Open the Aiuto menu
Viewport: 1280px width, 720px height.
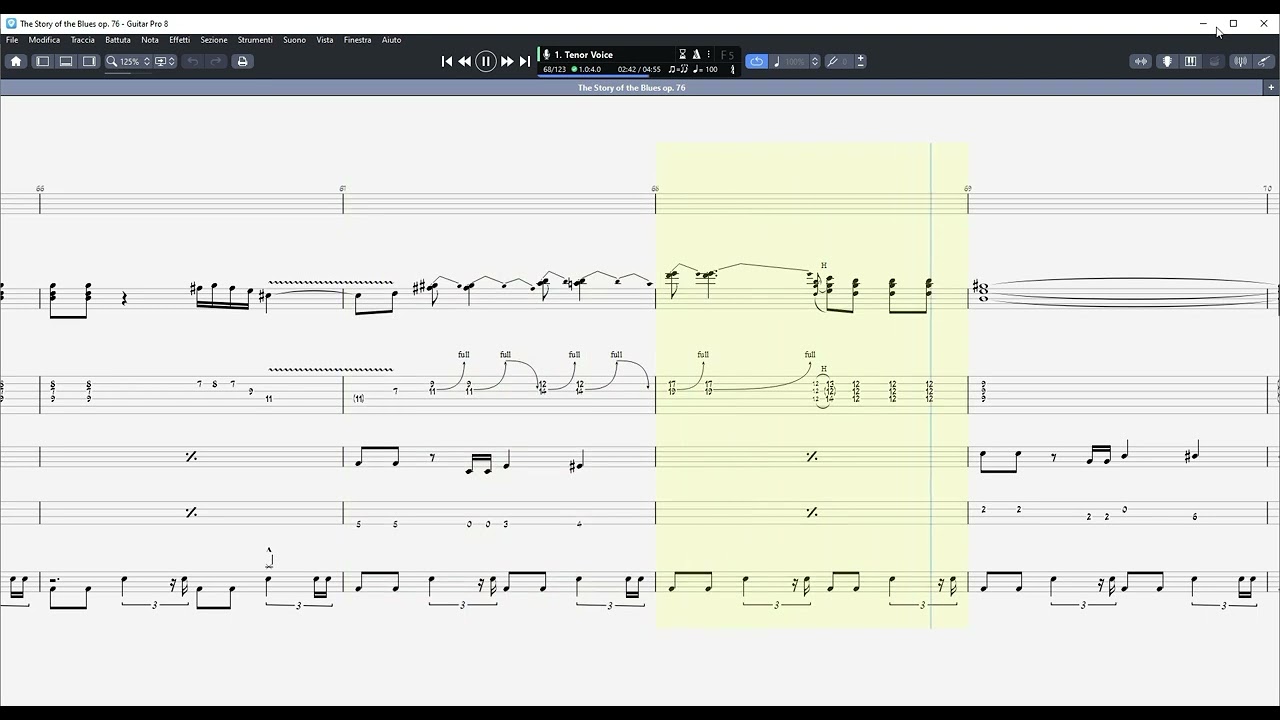click(391, 40)
